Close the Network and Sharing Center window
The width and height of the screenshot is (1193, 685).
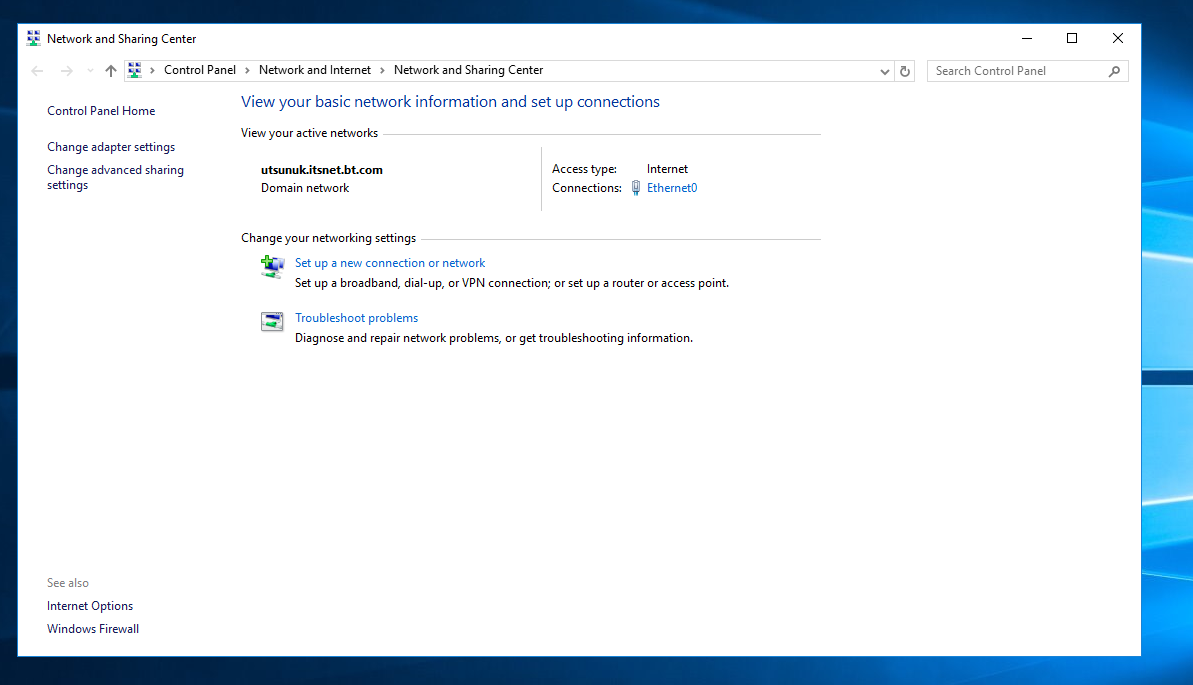[1118, 38]
